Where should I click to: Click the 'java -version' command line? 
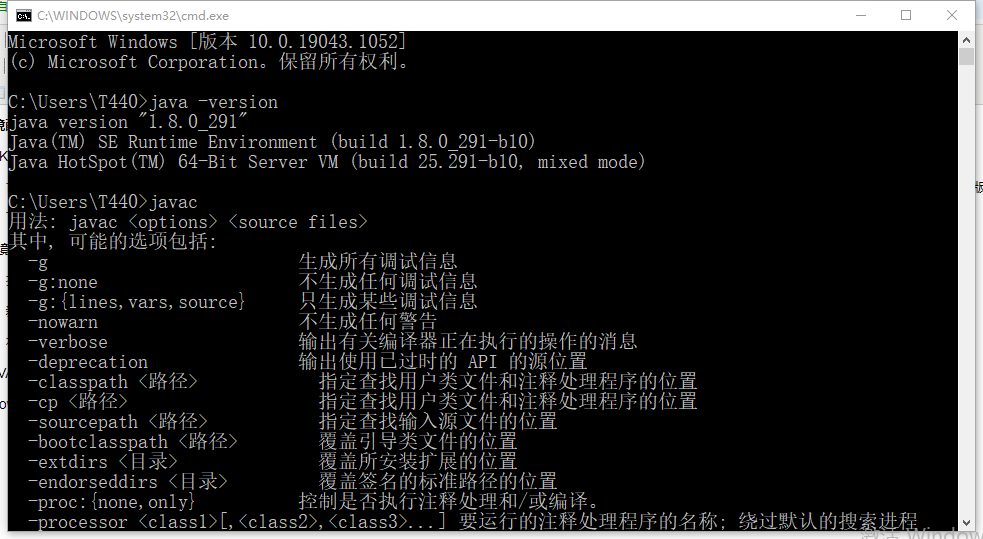213,102
